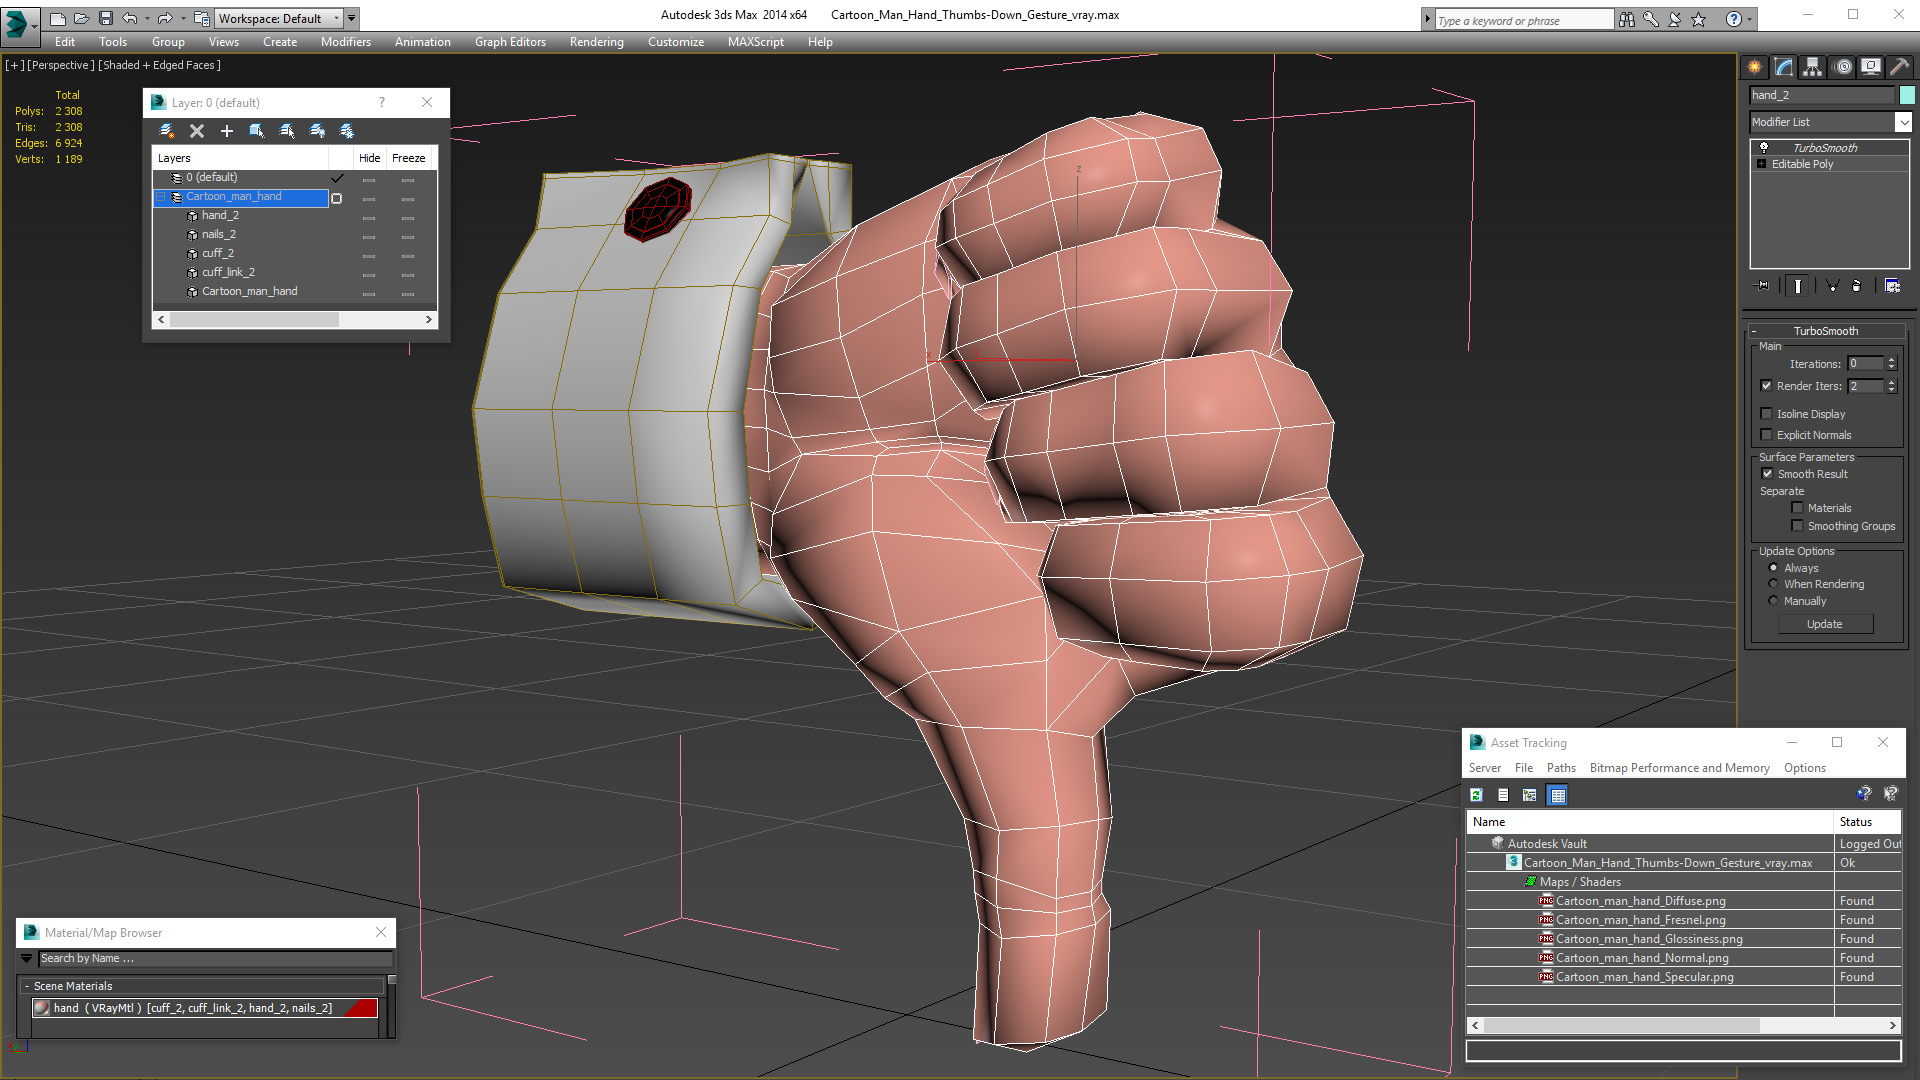Expand the Editable Poly stack entry

[1762, 164]
